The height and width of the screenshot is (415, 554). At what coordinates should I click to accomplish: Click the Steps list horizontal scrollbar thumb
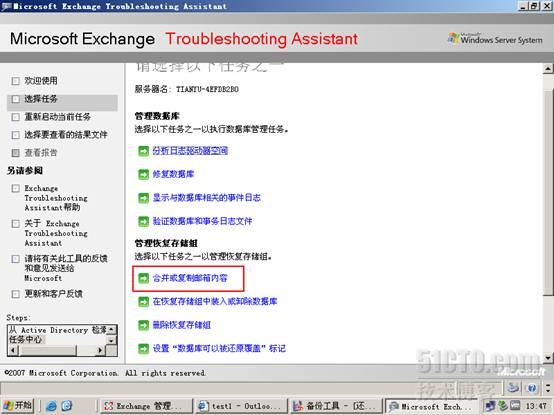click(x=48, y=350)
